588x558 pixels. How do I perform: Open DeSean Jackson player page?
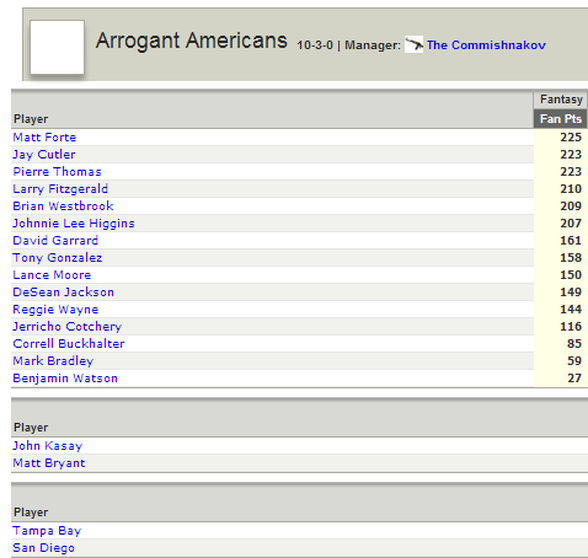coord(63,292)
